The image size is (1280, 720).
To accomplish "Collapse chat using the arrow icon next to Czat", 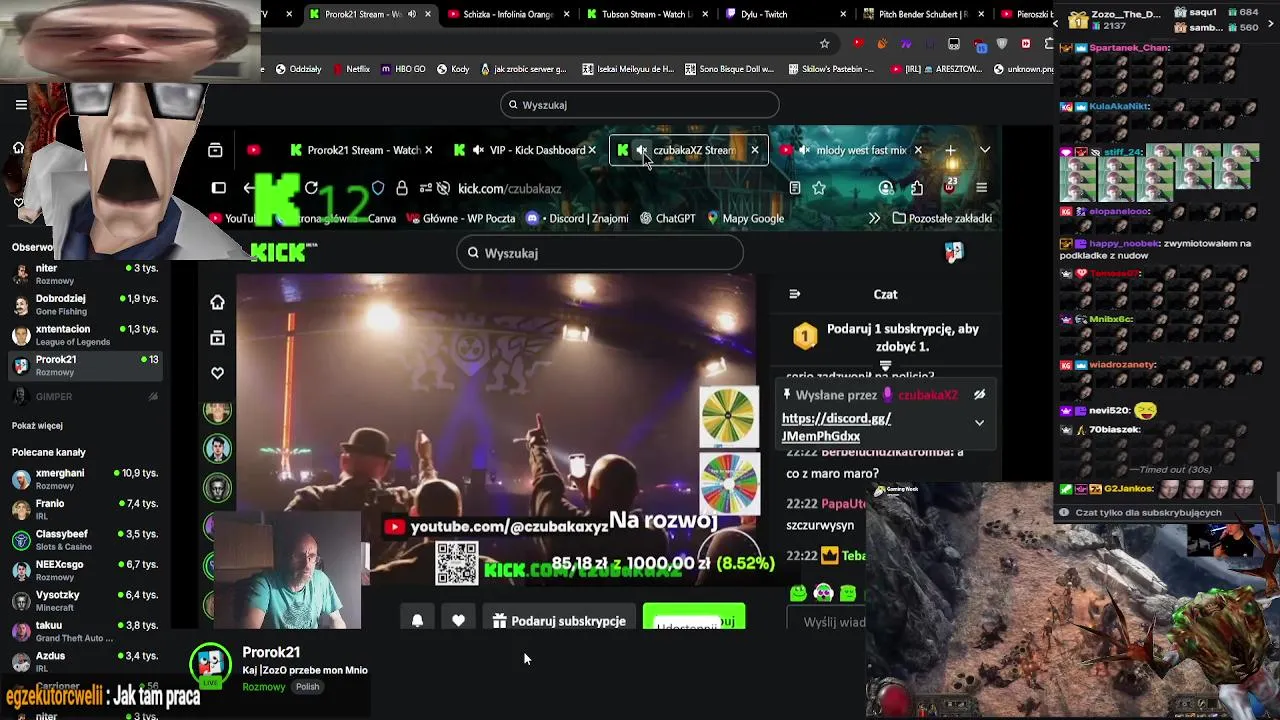I will tap(794, 294).
